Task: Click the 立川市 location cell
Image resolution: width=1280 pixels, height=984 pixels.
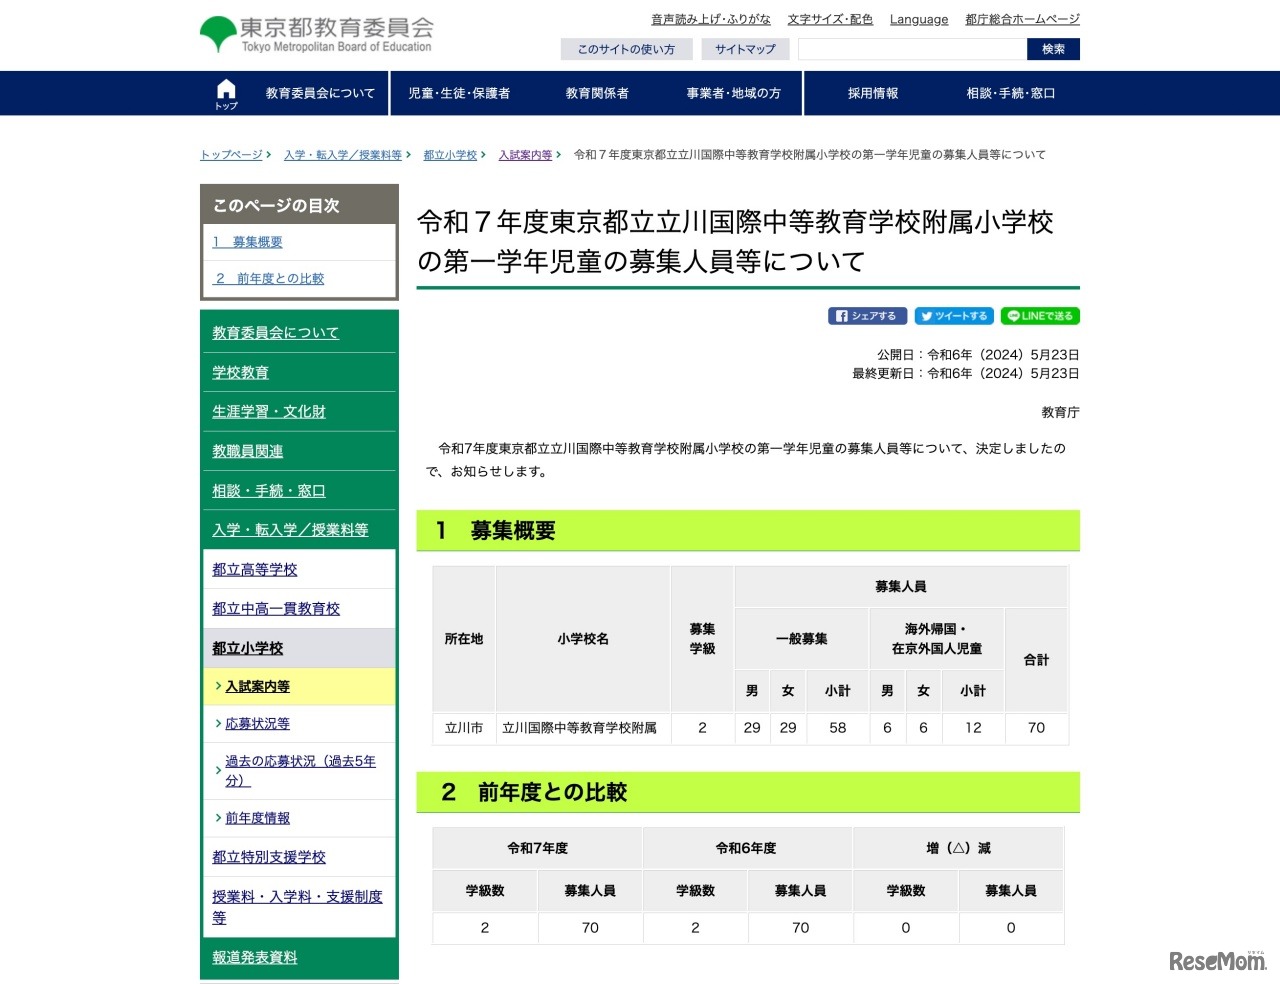Action: pyautogui.click(x=464, y=728)
